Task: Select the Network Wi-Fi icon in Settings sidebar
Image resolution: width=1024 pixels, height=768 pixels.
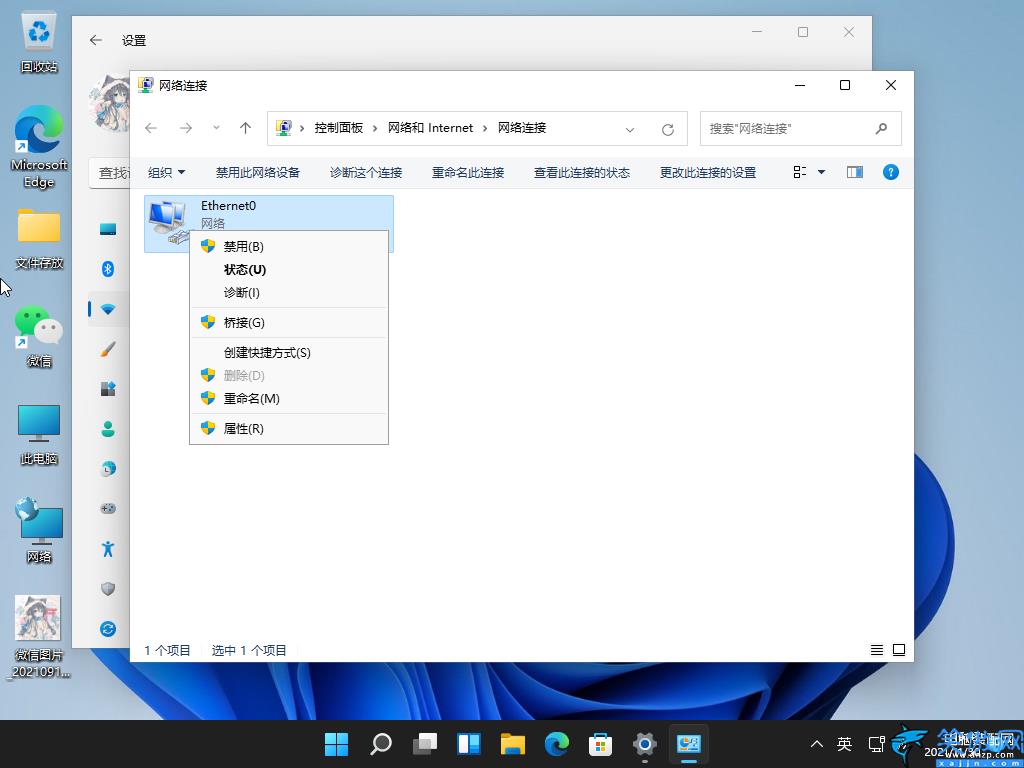Action: (x=108, y=308)
